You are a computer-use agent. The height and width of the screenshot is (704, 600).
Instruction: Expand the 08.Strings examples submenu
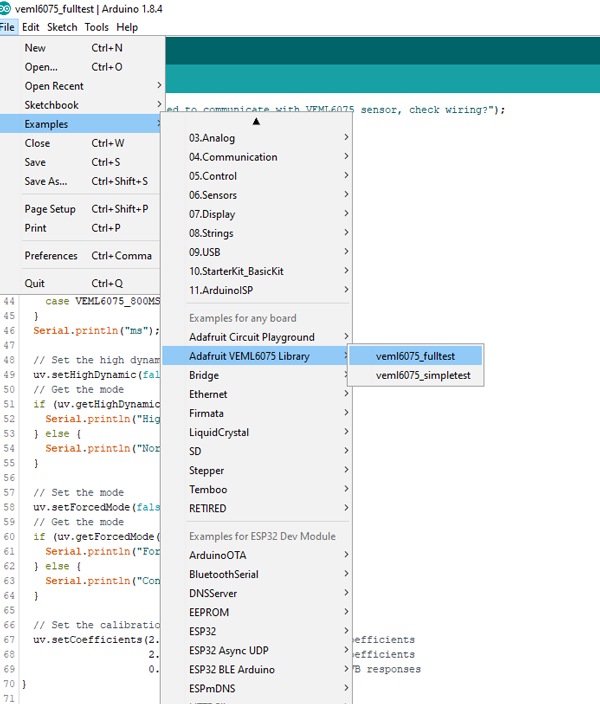[256, 233]
